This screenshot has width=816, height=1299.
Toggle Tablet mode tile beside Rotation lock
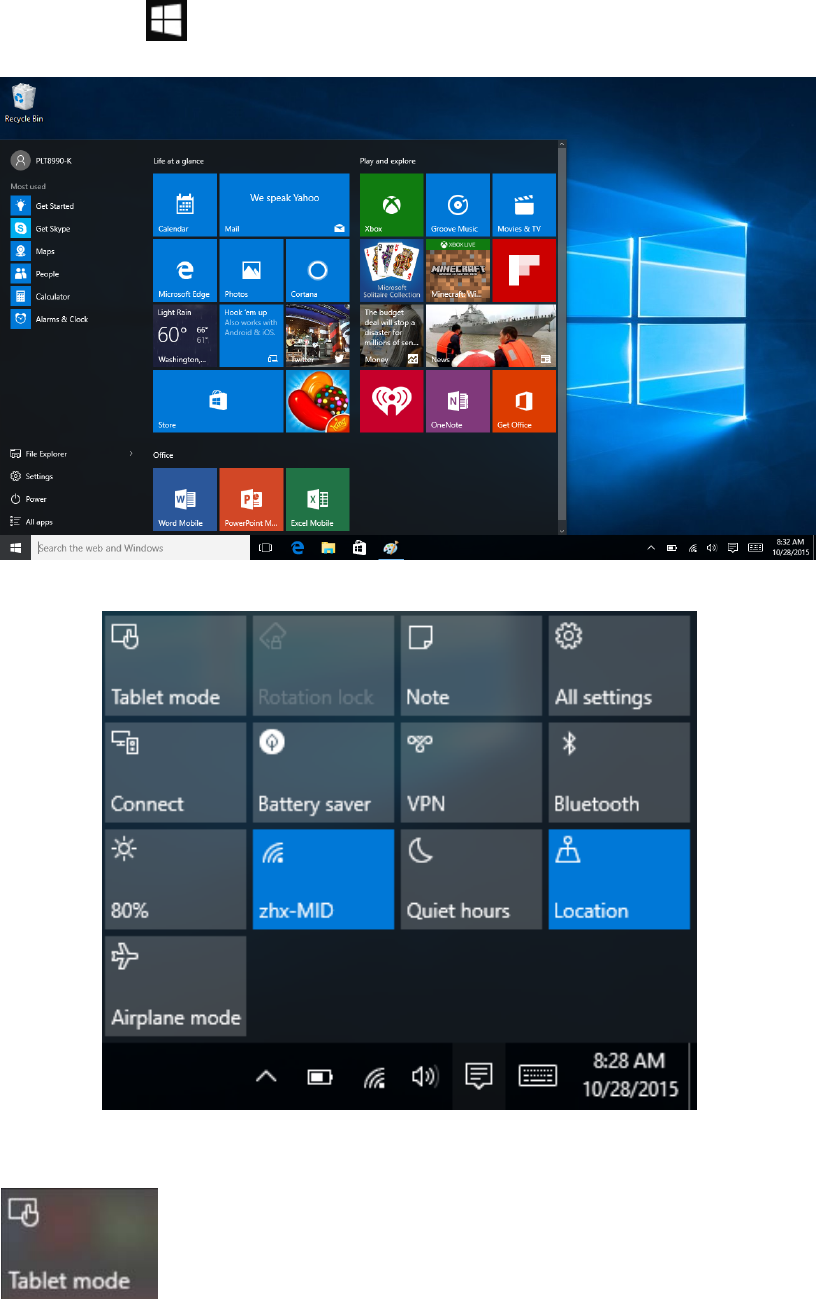click(x=175, y=666)
